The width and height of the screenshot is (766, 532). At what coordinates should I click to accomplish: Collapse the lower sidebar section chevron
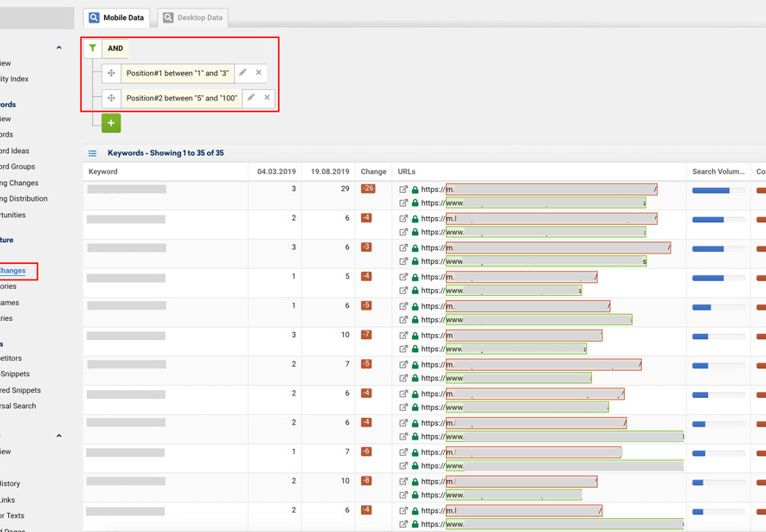(x=58, y=436)
